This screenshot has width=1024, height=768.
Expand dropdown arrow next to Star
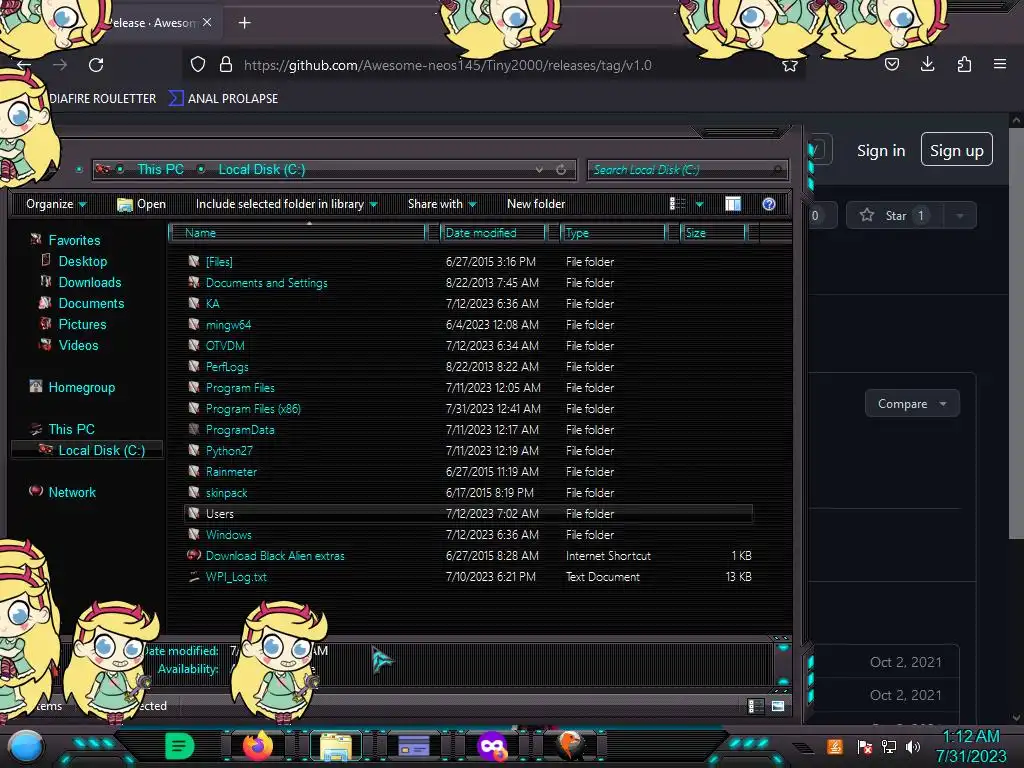pyautogui.click(x=959, y=216)
